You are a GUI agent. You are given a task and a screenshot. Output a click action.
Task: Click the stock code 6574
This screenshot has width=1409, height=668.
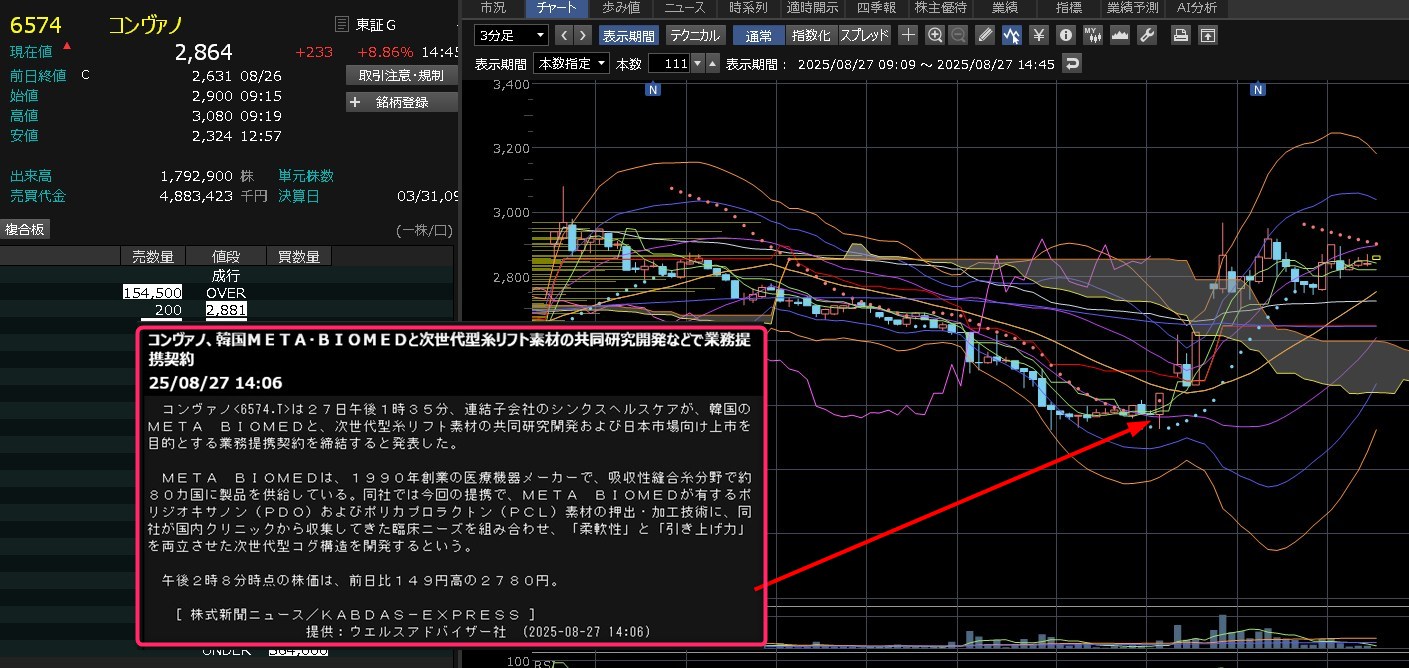pyautogui.click(x=35, y=26)
